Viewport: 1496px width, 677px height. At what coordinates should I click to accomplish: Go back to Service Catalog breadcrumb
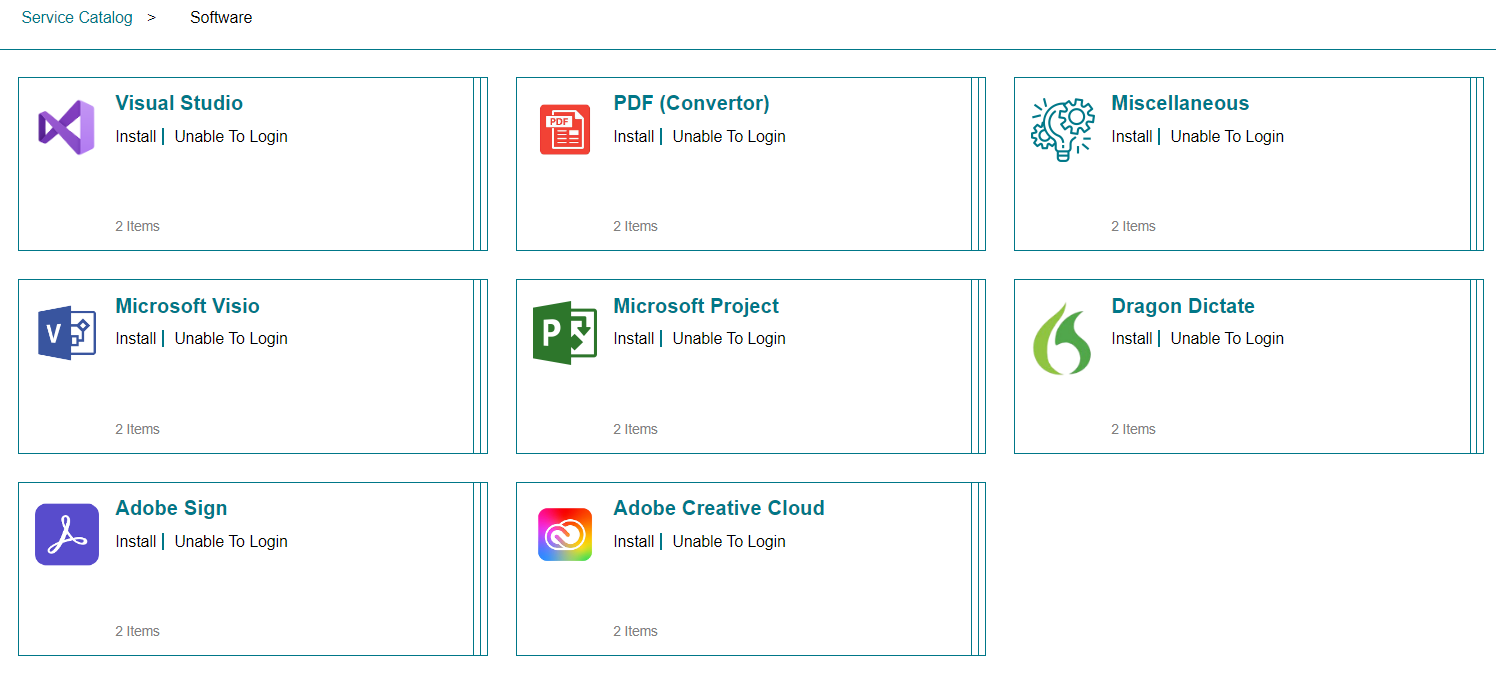pos(77,17)
